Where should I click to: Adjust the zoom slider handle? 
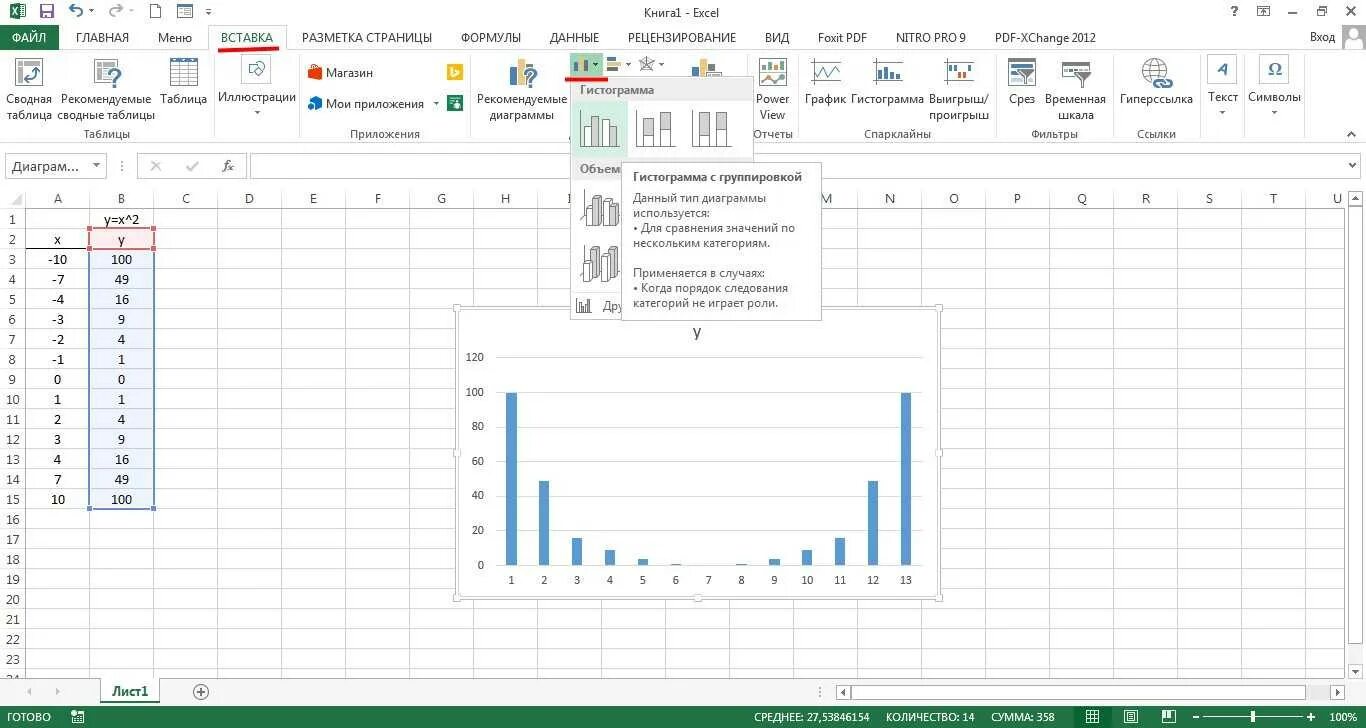point(1253,717)
